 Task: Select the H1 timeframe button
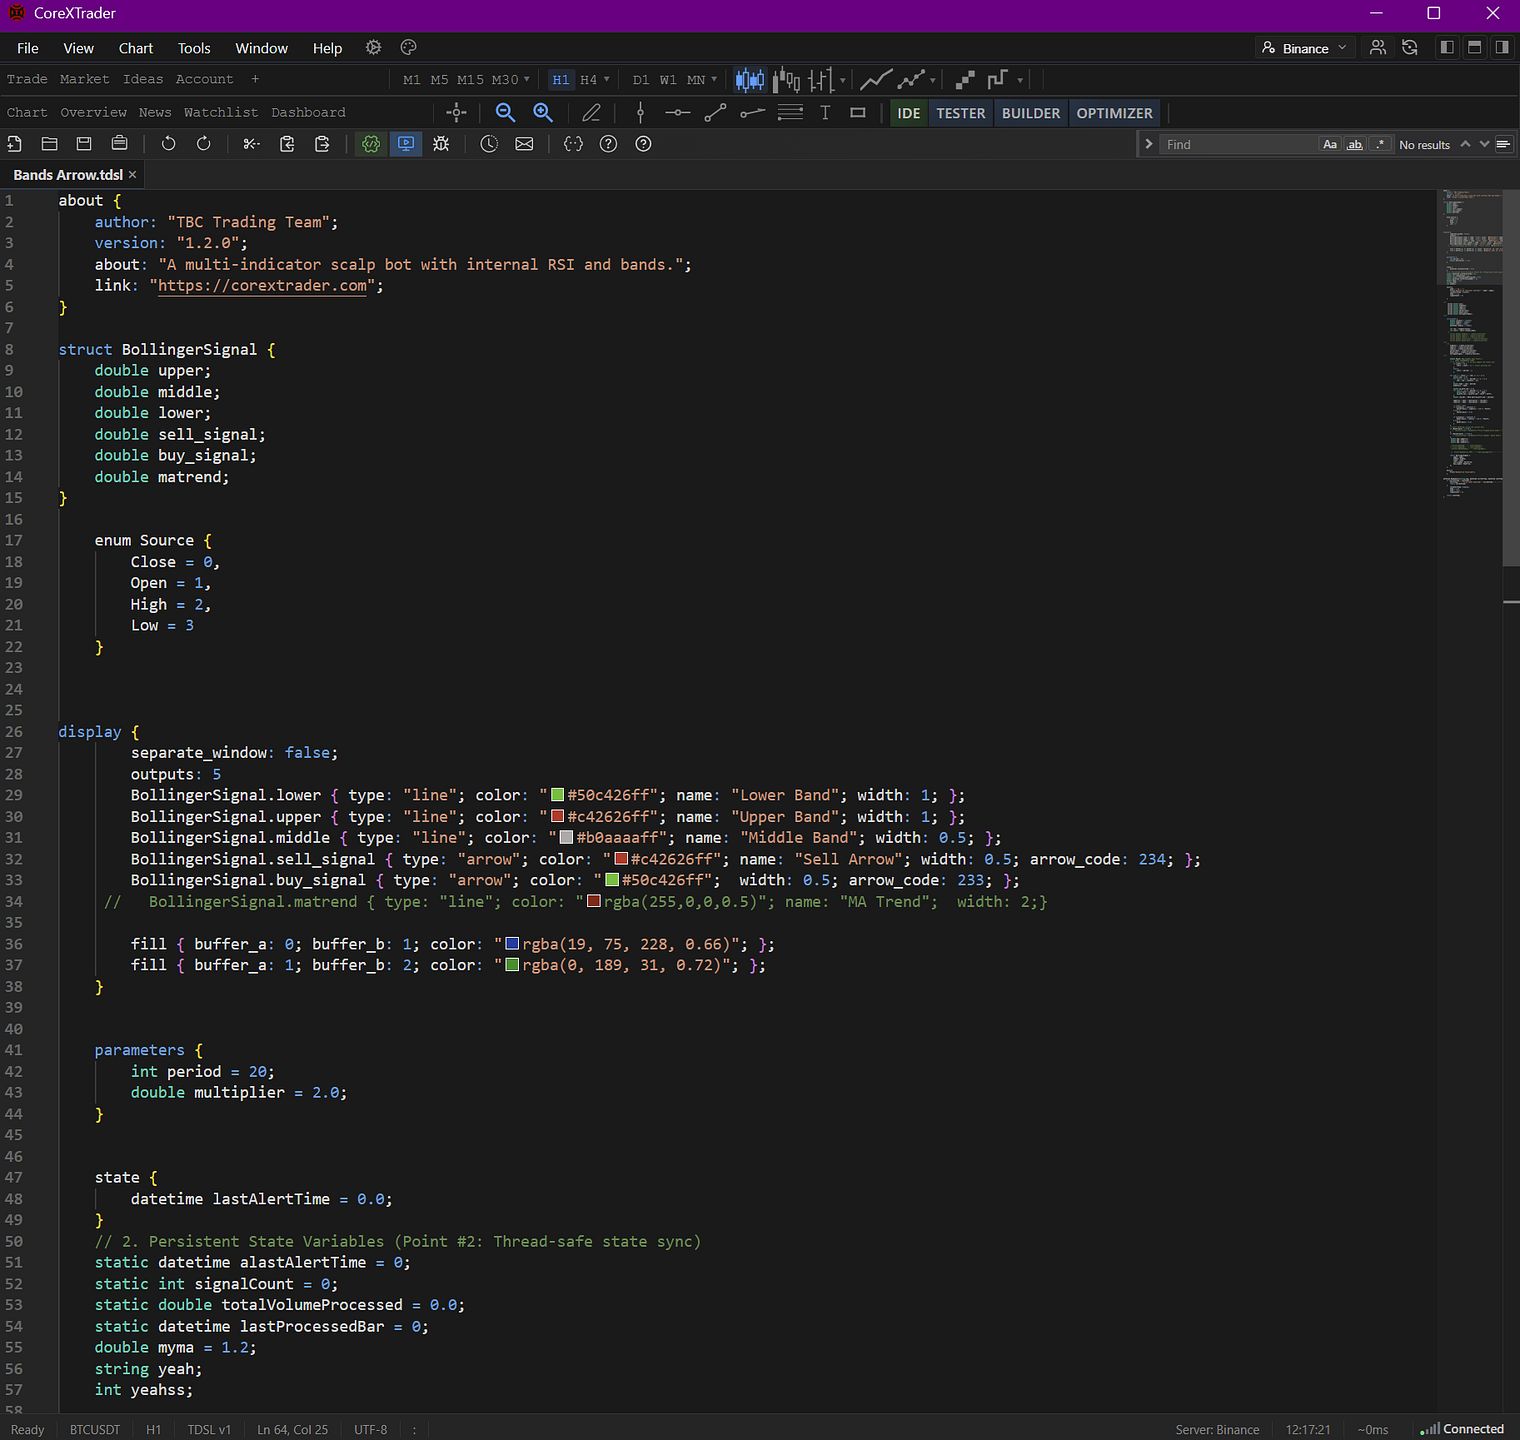coord(561,79)
